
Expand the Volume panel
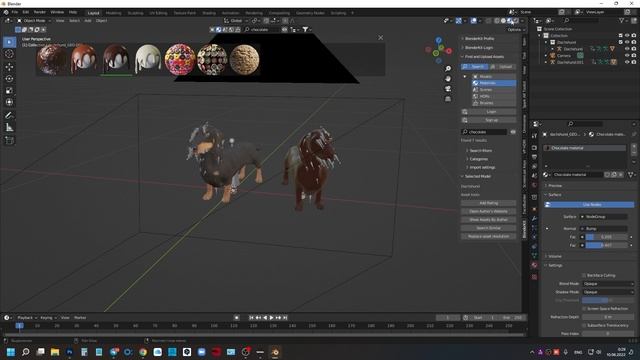[554, 256]
